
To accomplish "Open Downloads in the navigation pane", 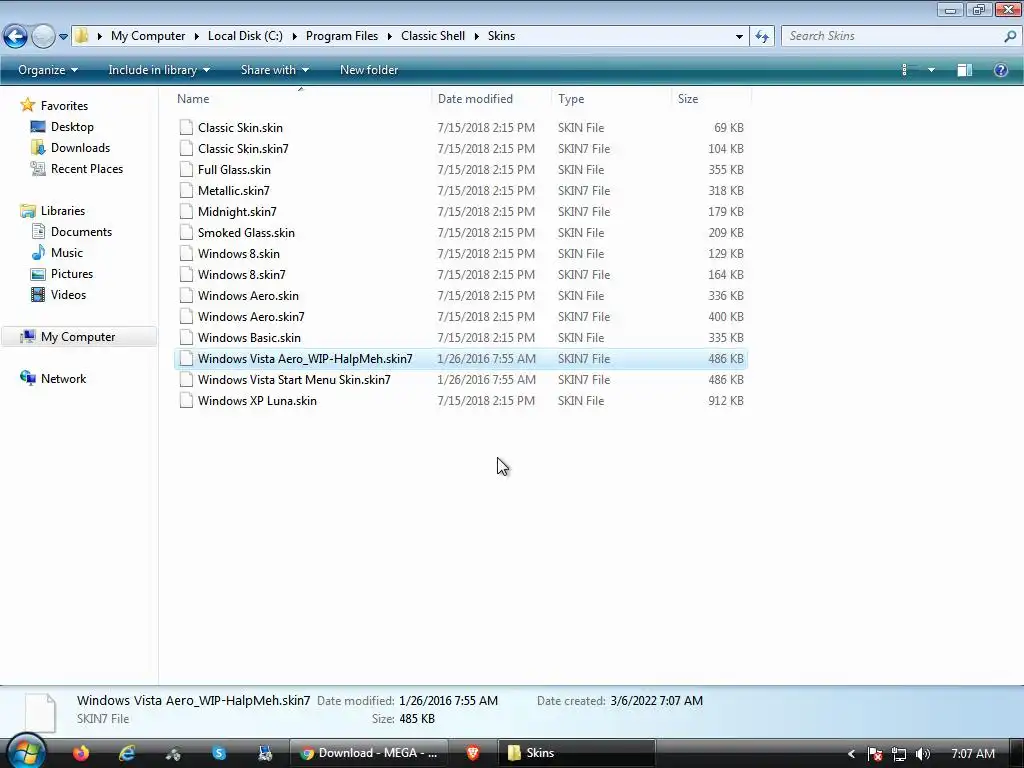I will click(71, 148).
